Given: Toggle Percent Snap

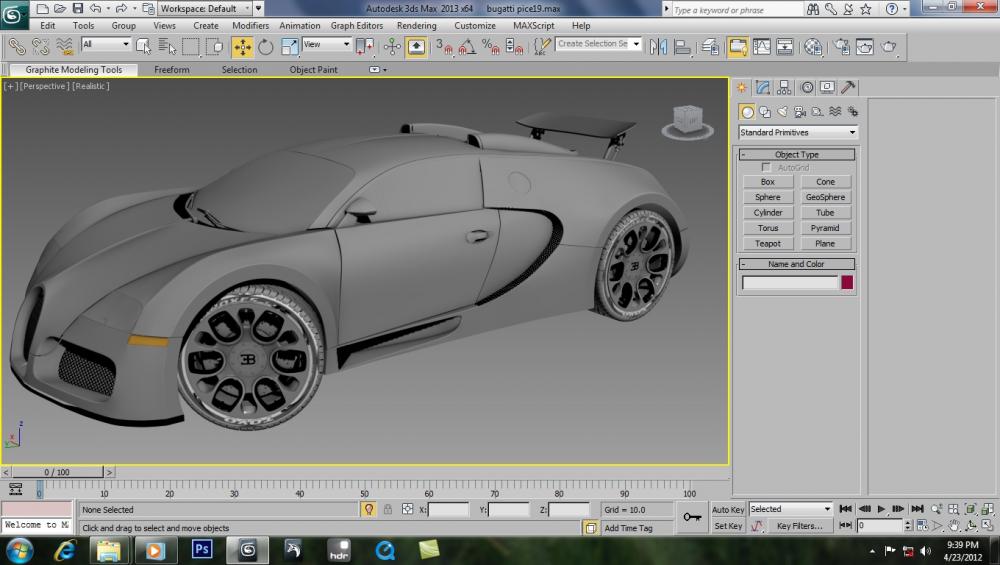Looking at the screenshot, I should click(x=491, y=47).
